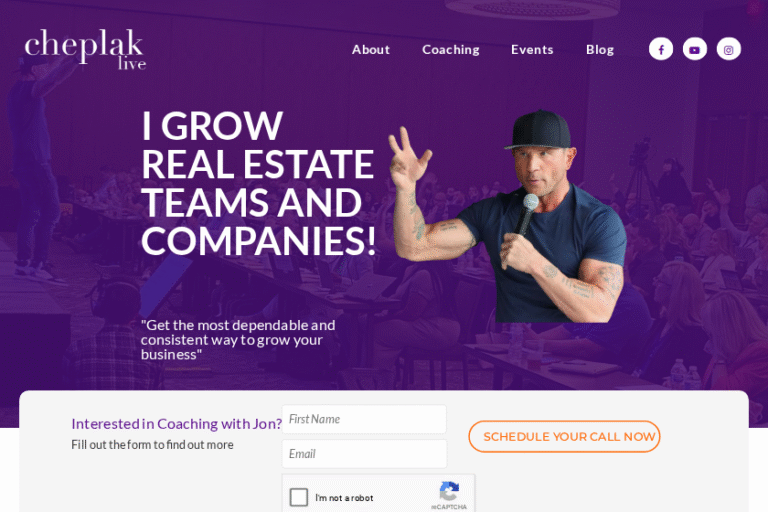Focus the Email input field
Viewport: 768px width, 512px height.
(364, 454)
